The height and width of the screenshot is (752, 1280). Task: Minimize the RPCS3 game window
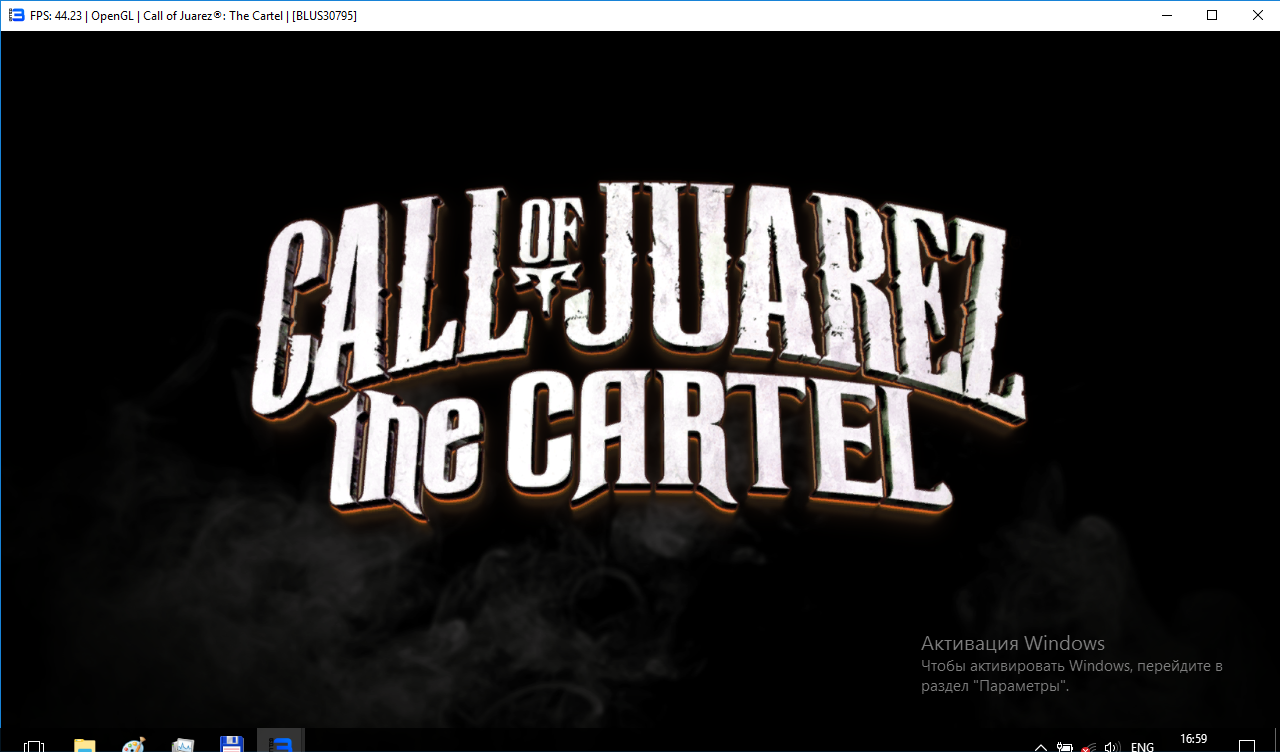point(1165,15)
